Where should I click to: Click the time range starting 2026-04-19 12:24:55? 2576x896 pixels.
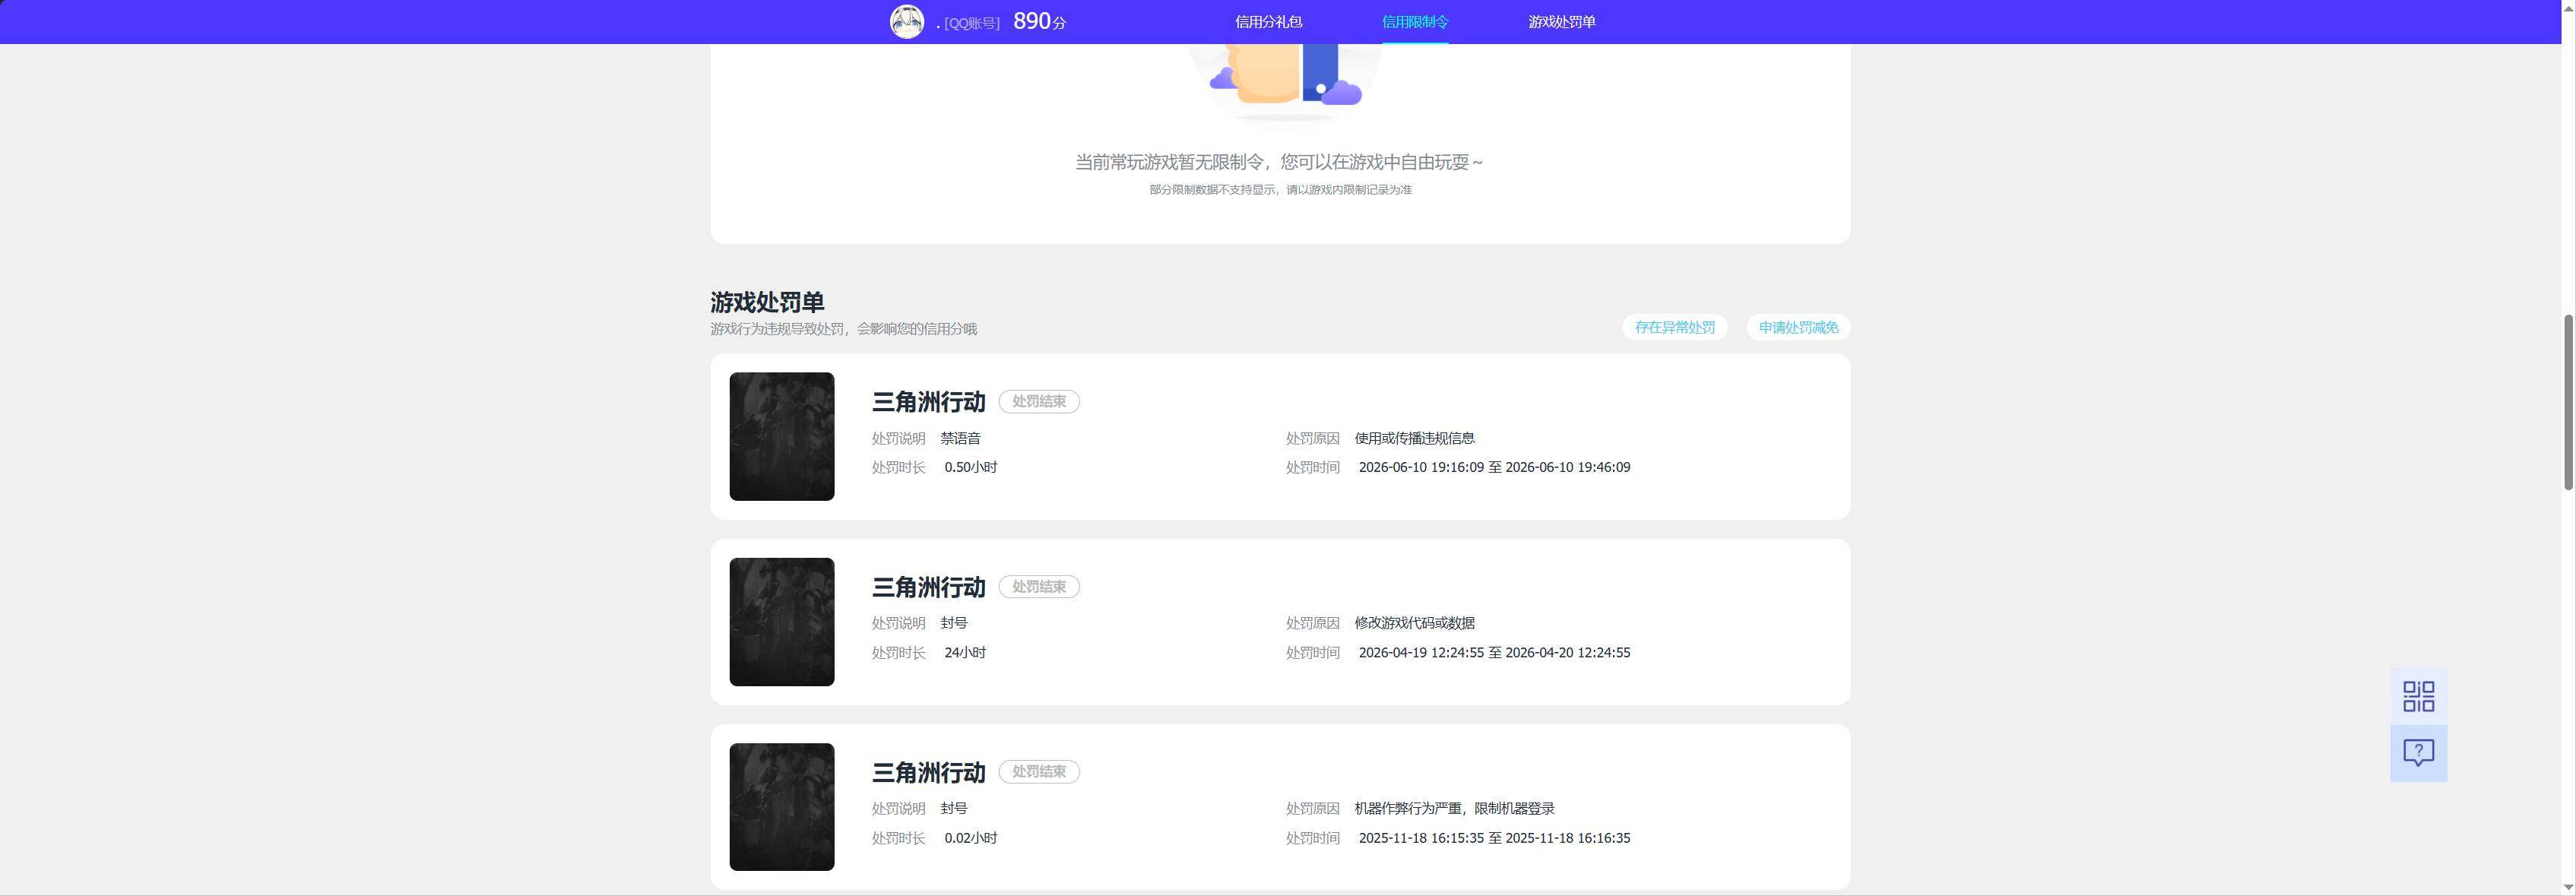tap(1494, 653)
